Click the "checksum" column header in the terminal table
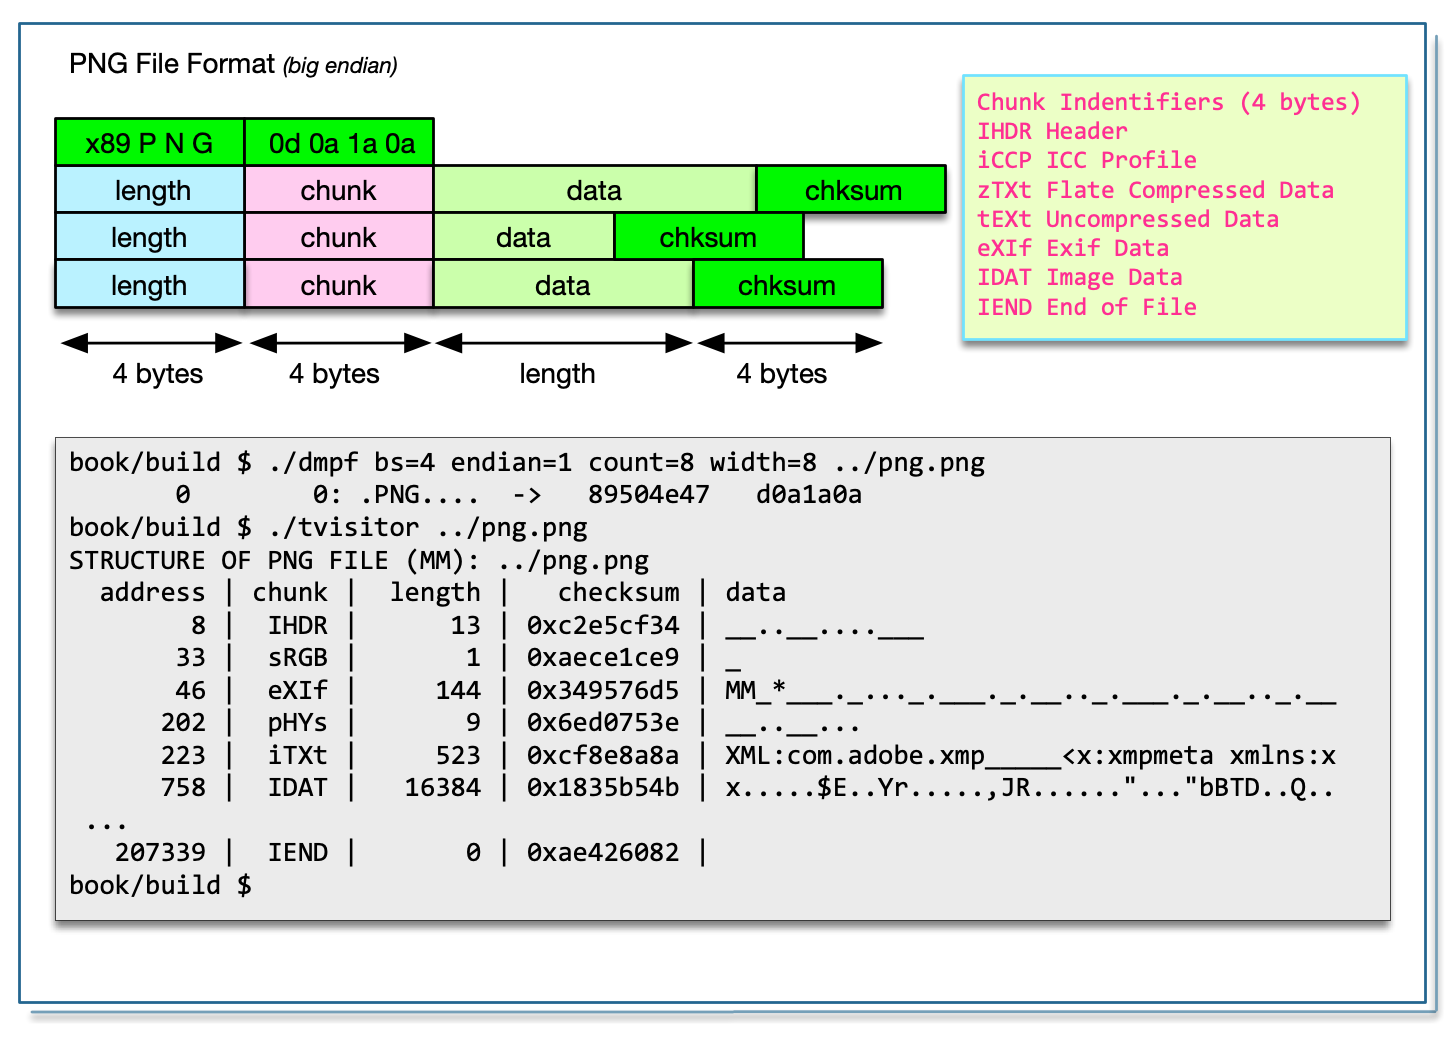Image resolution: width=1456 pixels, height=1055 pixels. (618, 592)
